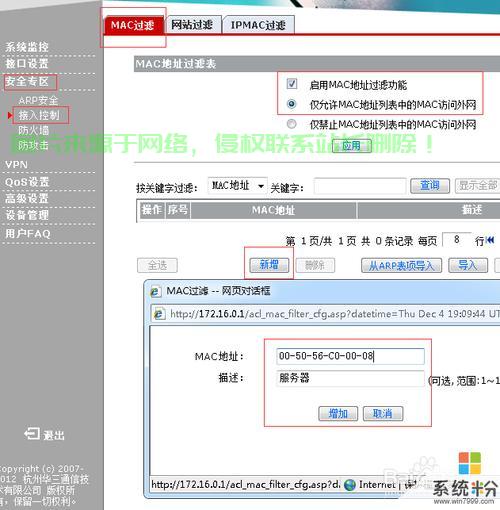
Task: Open VPN in the sidebar
Action: 17,165
